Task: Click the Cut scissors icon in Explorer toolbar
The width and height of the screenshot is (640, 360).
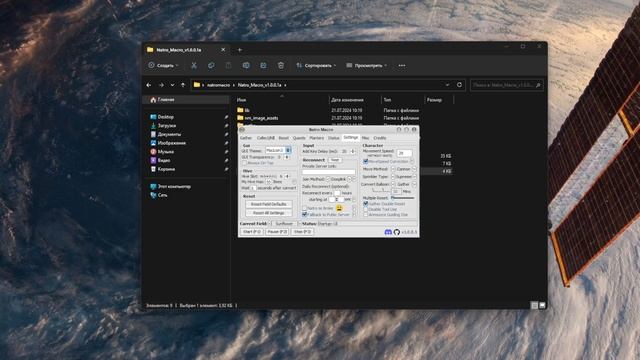Action: point(194,65)
